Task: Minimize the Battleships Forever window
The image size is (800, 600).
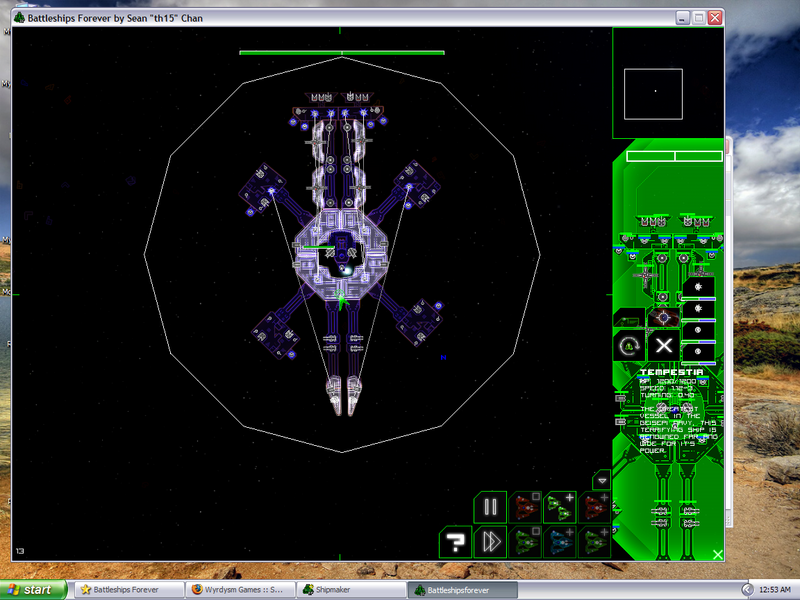Action: coord(683,18)
